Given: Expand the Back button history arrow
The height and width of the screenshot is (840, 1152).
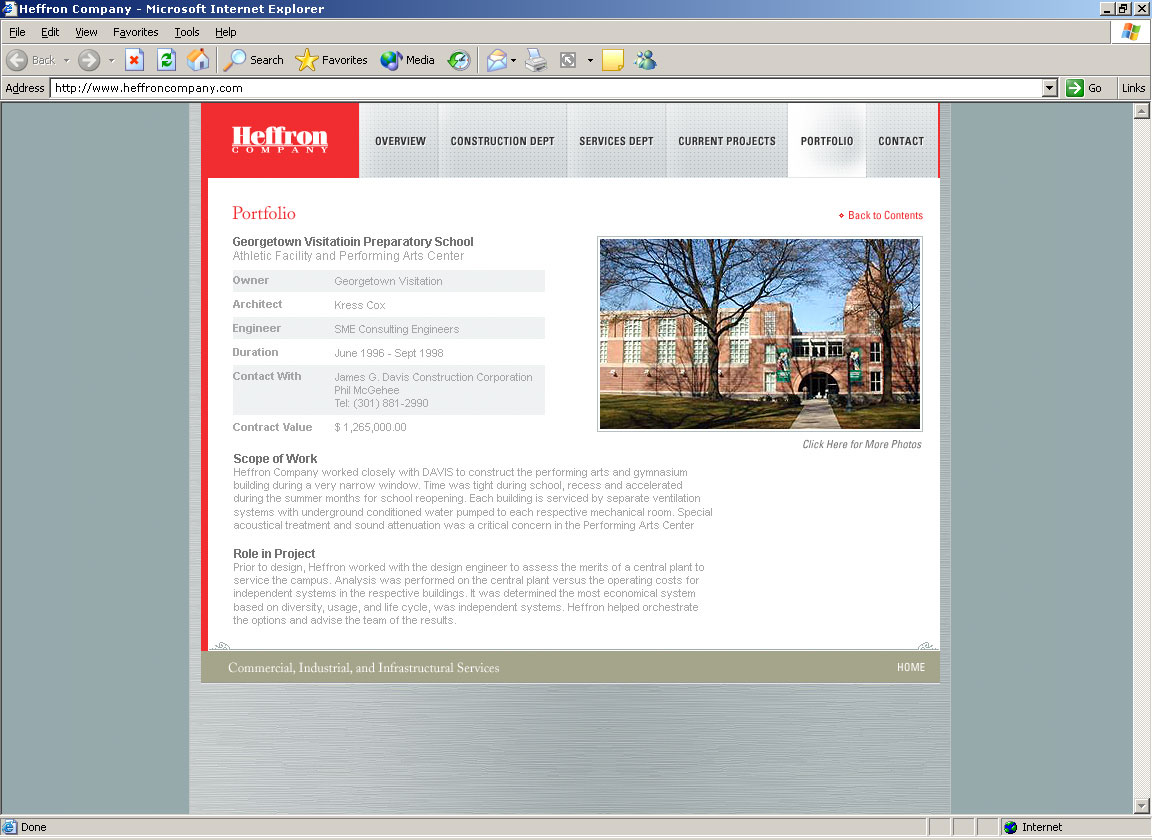Looking at the screenshot, I should tap(66, 60).
